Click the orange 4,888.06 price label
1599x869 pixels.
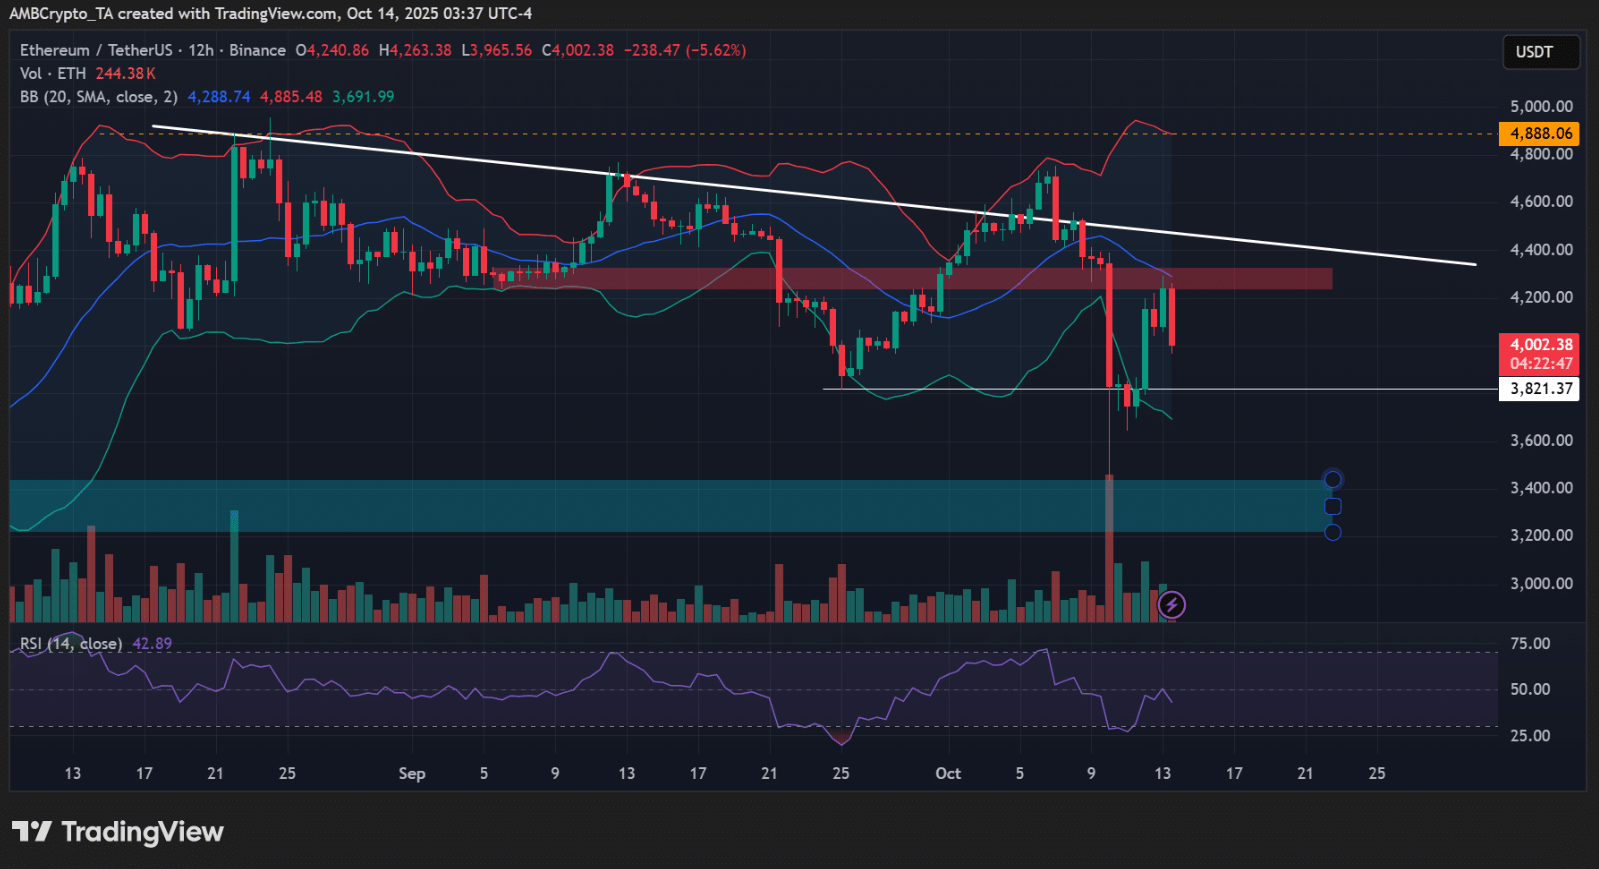pyautogui.click(x=1539, y=133)
